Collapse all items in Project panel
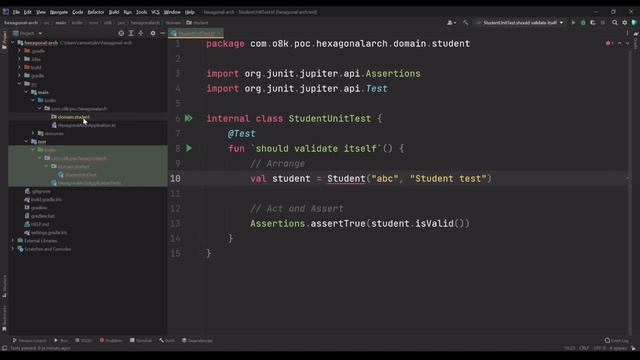The image size is (640, 360). pos(141,33)
